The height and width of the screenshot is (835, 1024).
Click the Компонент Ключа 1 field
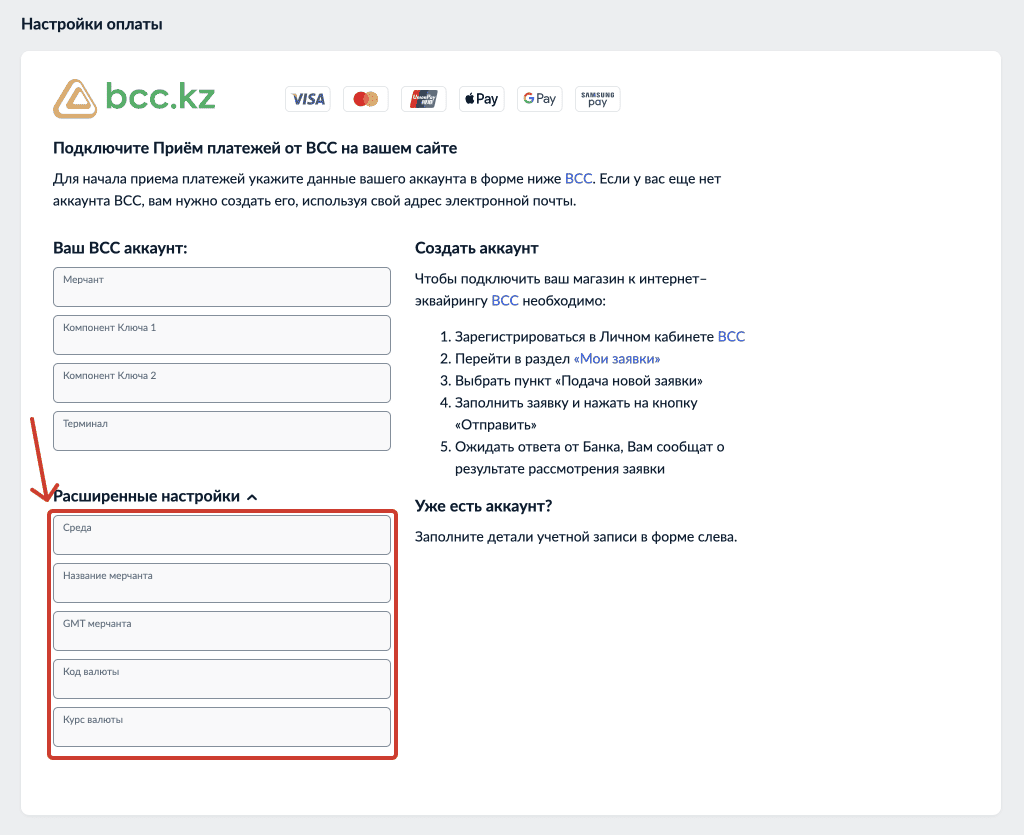(222, 335)
